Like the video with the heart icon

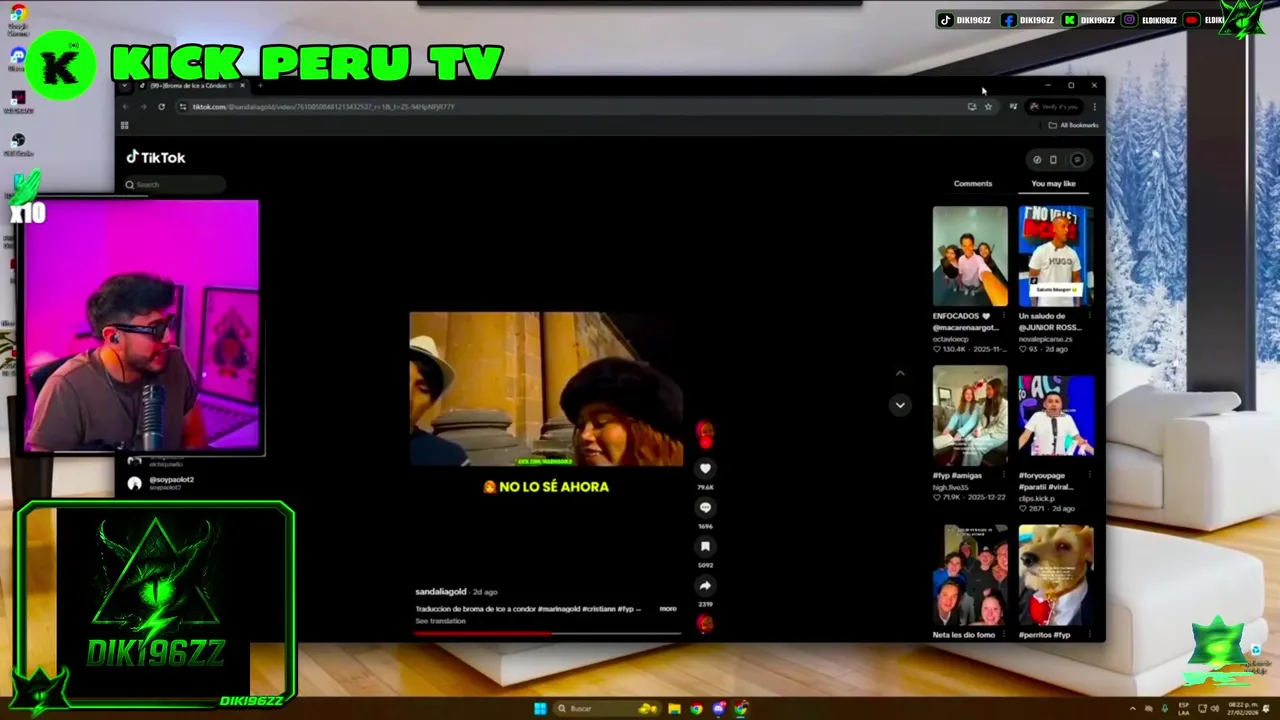(705, 468)
